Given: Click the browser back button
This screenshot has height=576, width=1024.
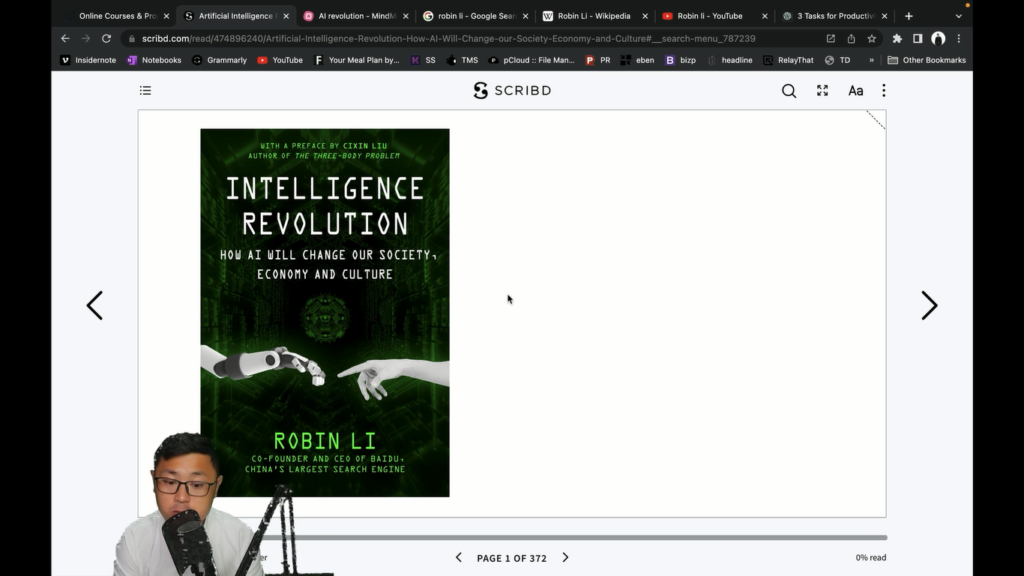Looking at the screenshot, I should point(65,39).
